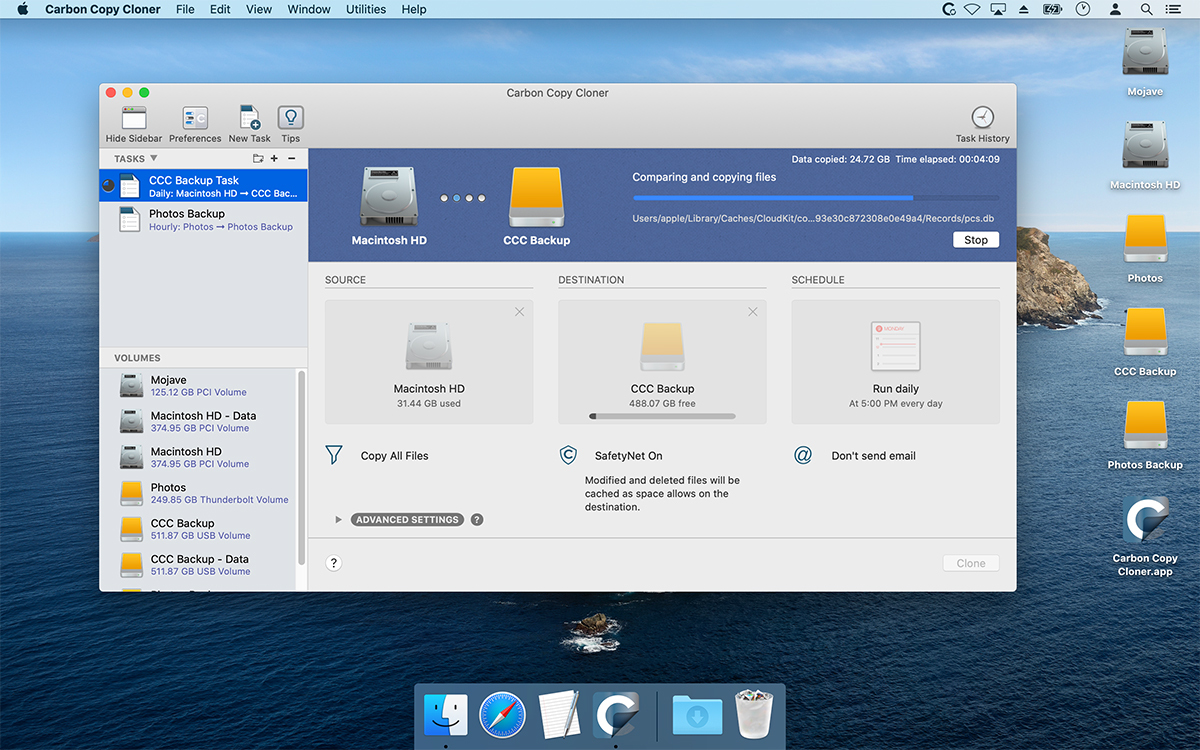This screenshot has height=750, width=1200.
Task: Open the Macintosh HD source selector
Action: pos(429,362)
